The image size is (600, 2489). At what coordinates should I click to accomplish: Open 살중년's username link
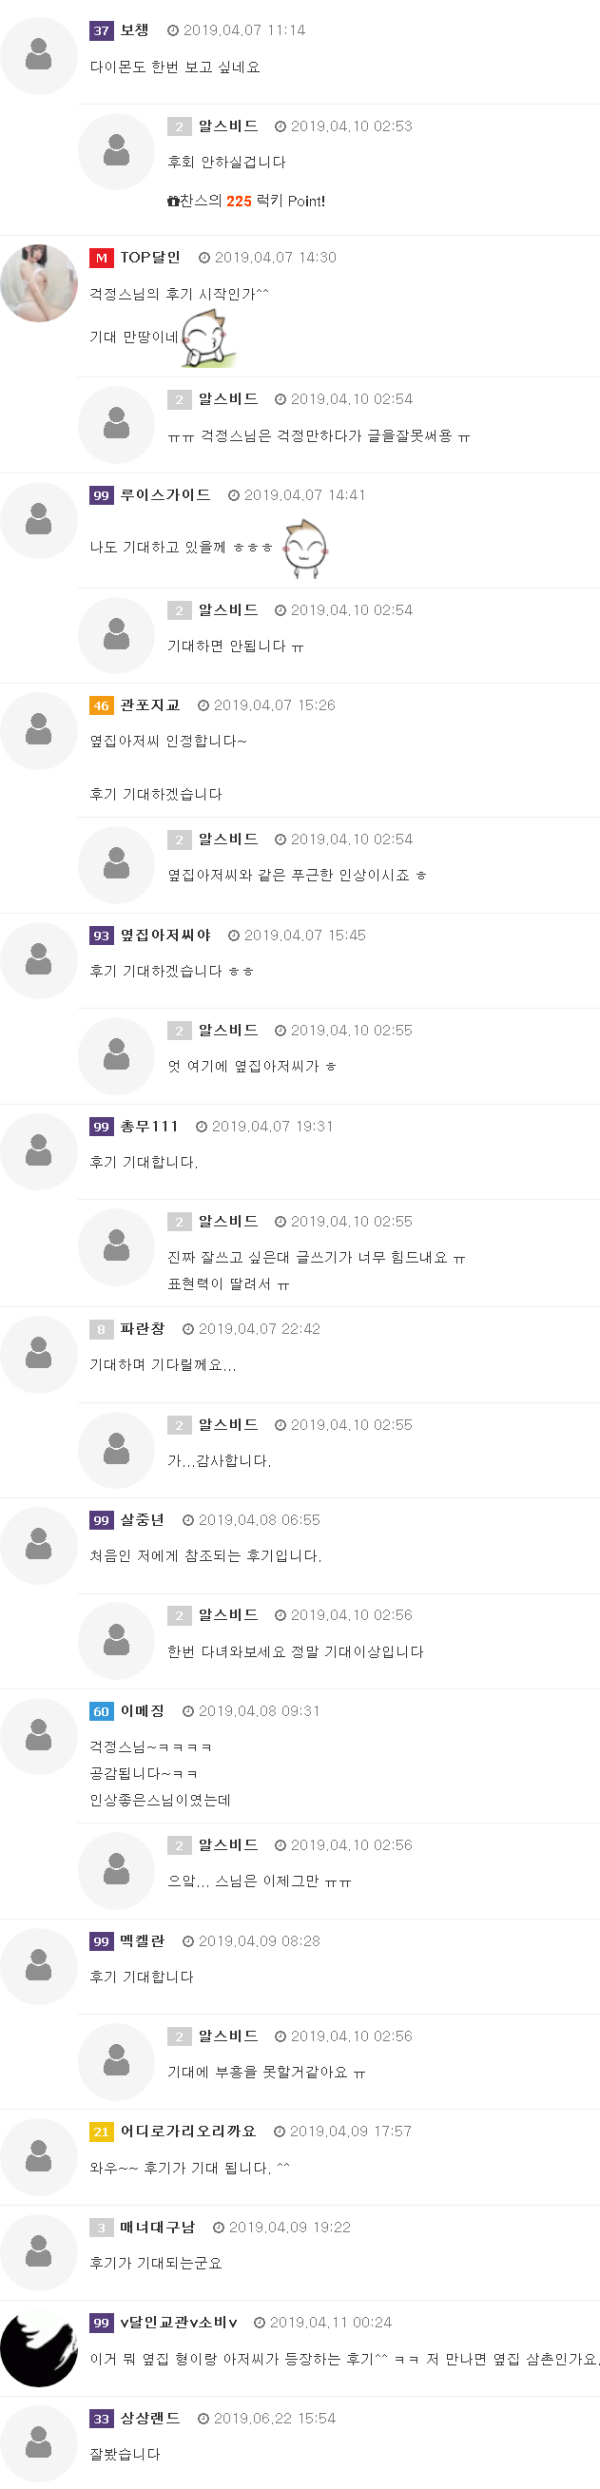(x=142, y=1520)
